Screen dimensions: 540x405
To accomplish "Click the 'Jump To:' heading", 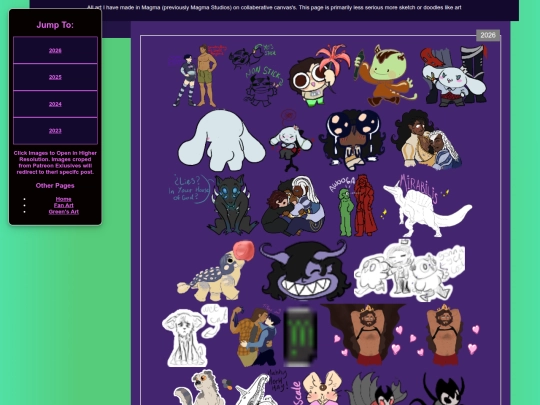I will click(55, 25).
